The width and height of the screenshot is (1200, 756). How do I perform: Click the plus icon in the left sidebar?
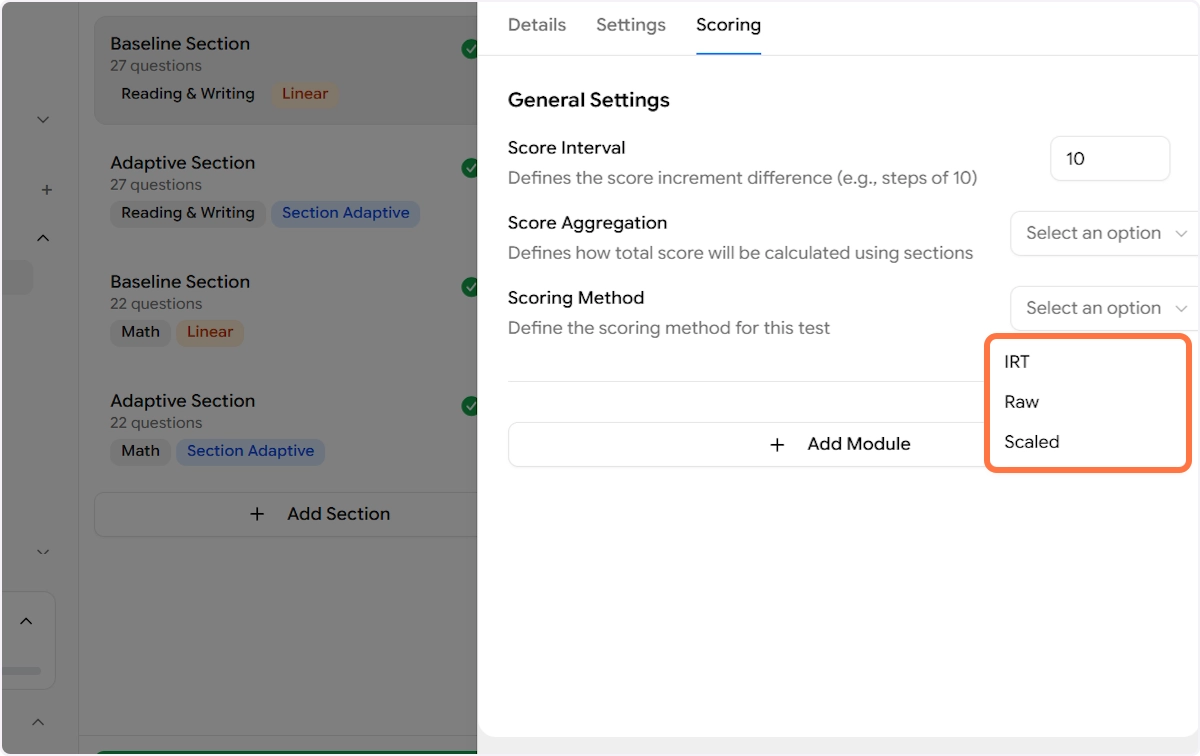tap(46, 190)
